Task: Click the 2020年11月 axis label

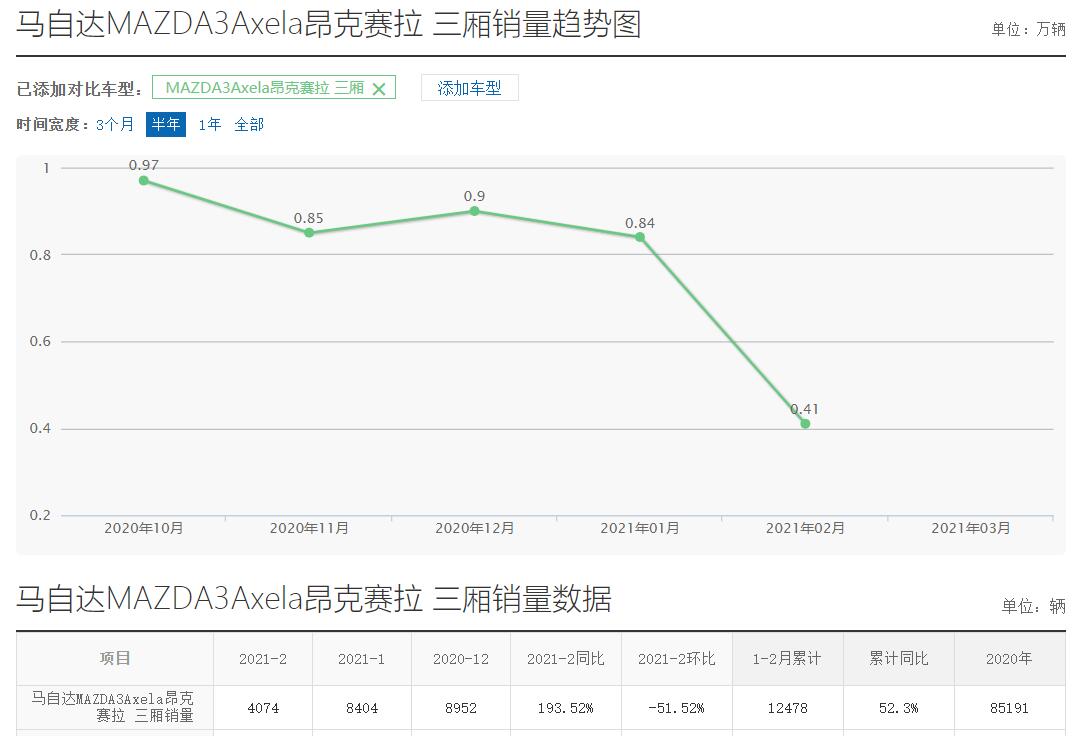Action: pyautogui.click(x=309, y=529)
